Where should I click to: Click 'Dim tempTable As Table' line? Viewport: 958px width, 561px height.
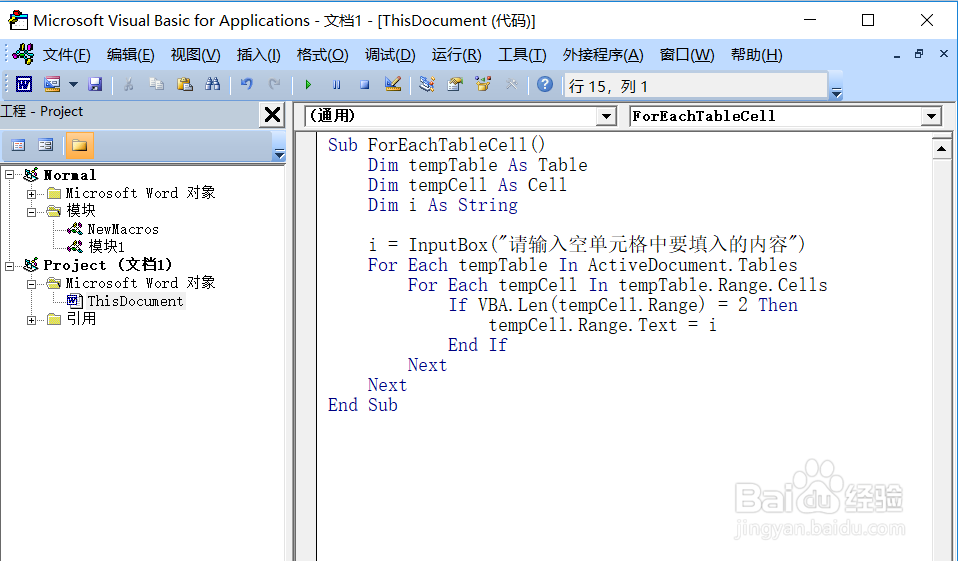click(x=477, y=165)
